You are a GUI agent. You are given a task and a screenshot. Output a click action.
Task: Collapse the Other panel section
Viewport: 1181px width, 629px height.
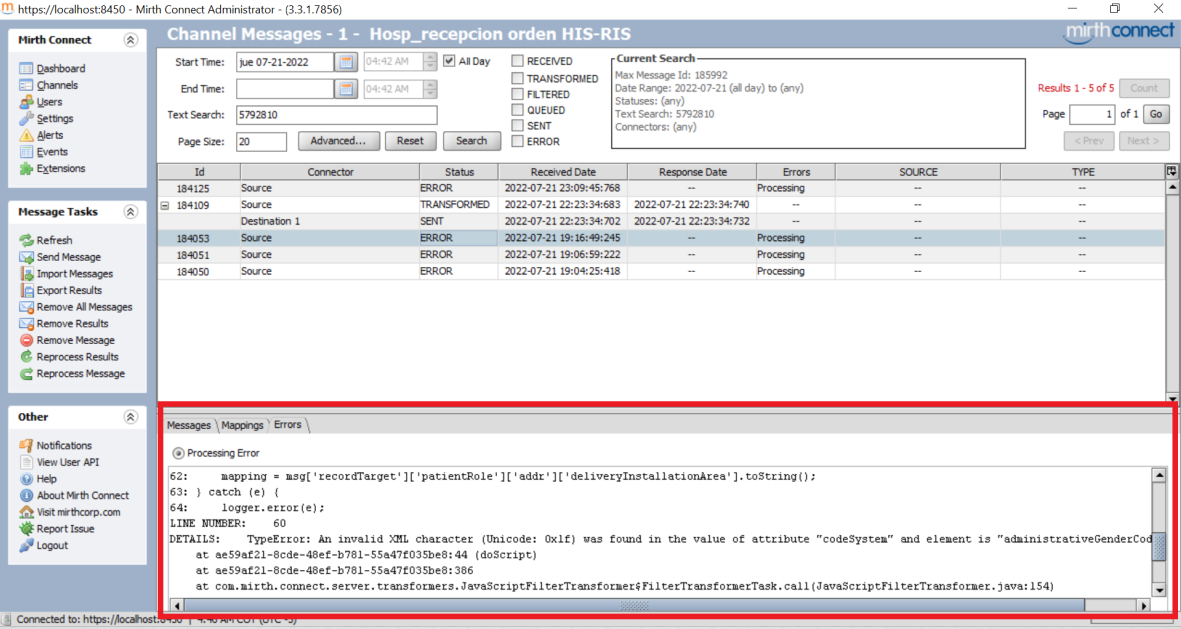point(130,417)
